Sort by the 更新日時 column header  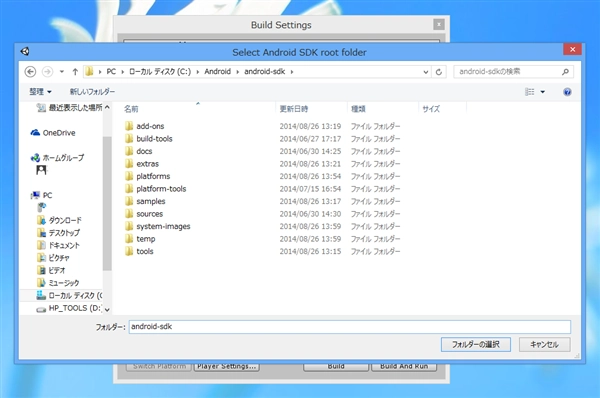(294, 109)
